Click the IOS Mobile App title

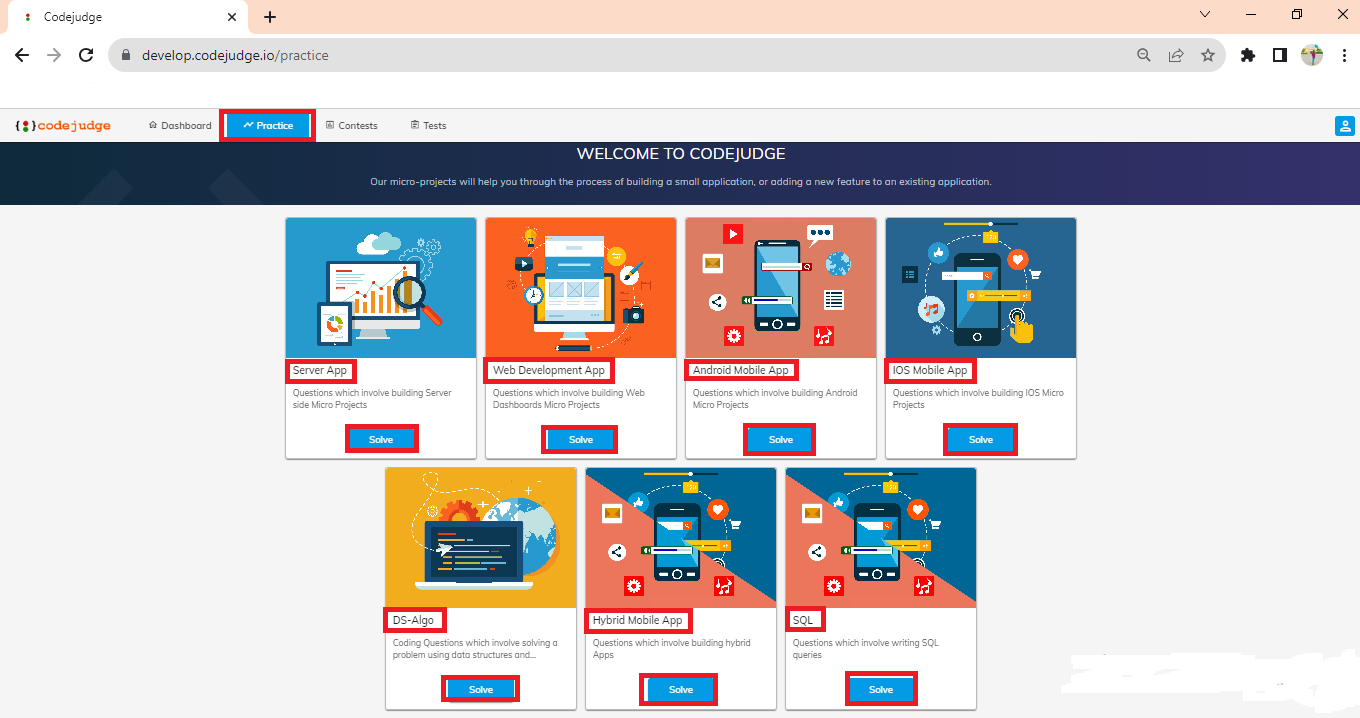[930, 370]
